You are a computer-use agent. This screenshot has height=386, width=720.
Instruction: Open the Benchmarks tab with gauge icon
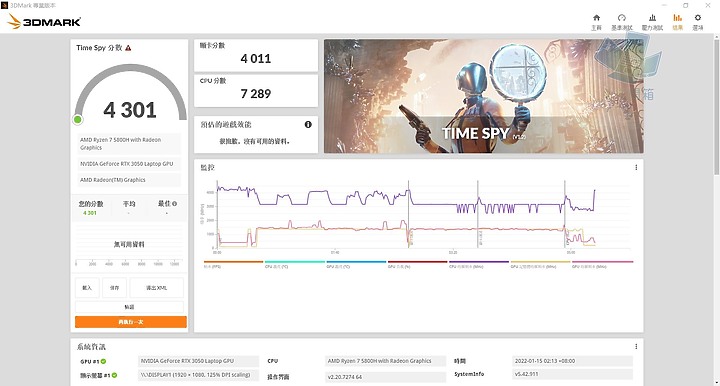tap(622, 22)
